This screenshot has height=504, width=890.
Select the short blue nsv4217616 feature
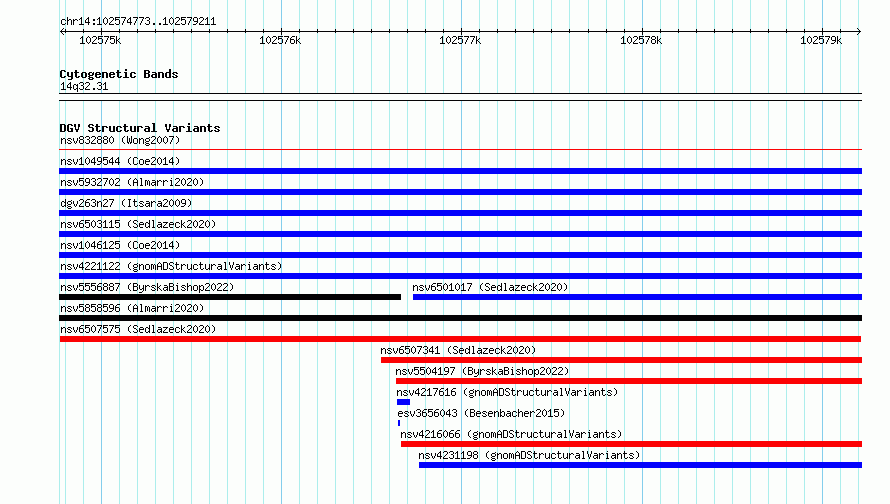[x=404, y=402]
